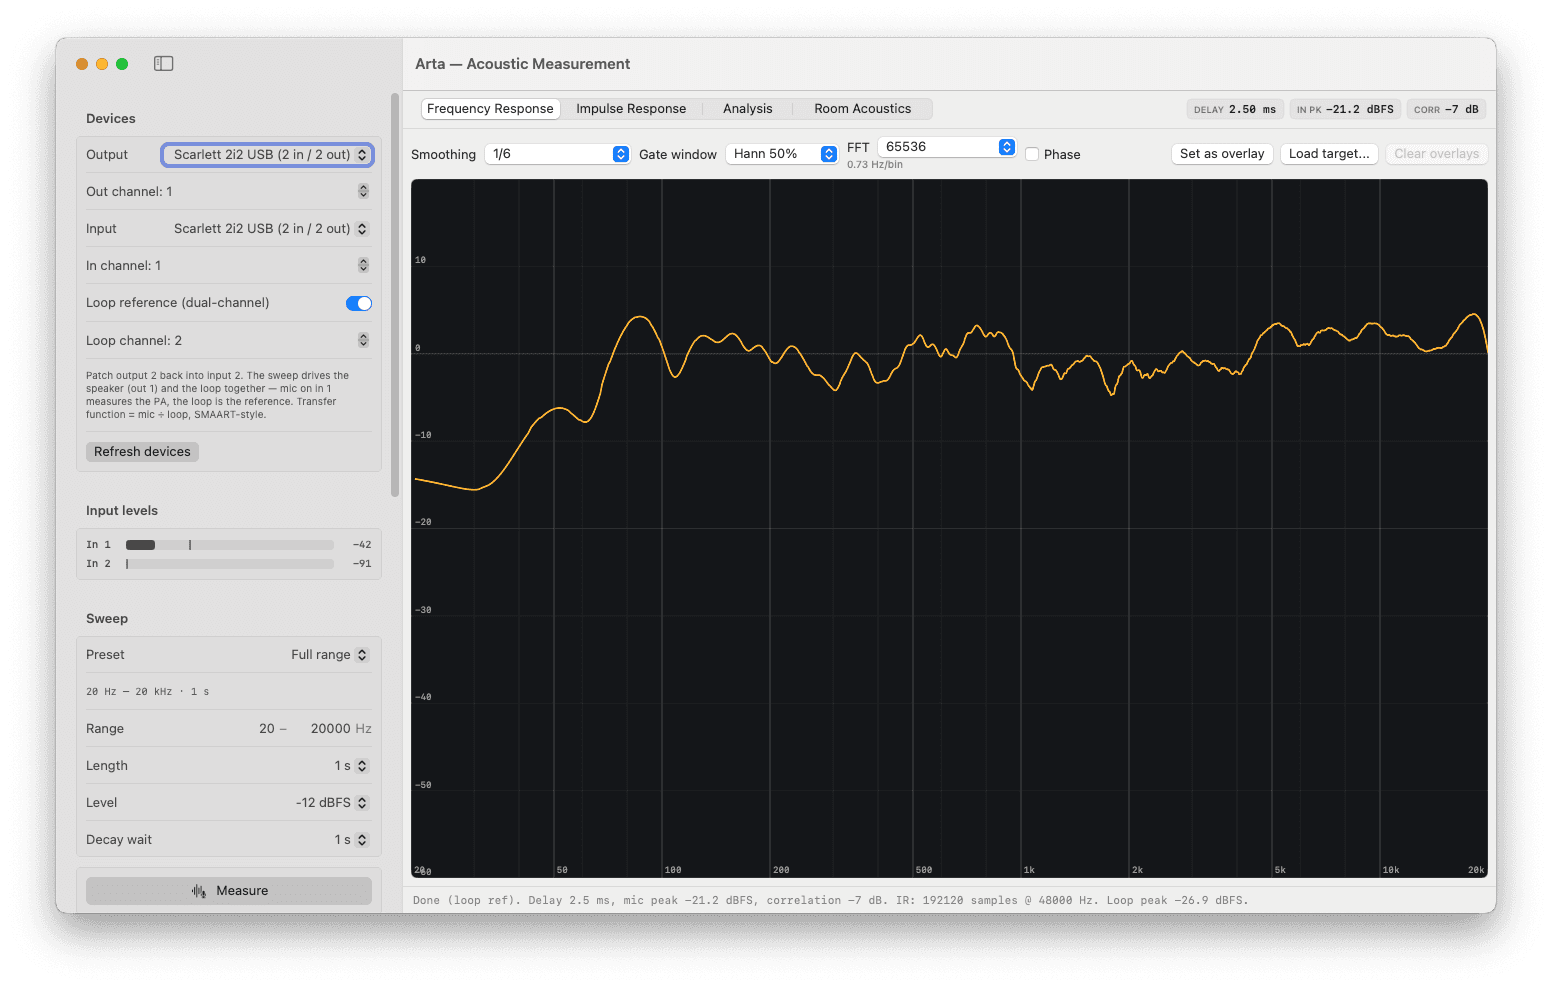Click the DELAY 2.50 ms readout
Viewport: 1552px width, 987px height.
[1235, 110]
